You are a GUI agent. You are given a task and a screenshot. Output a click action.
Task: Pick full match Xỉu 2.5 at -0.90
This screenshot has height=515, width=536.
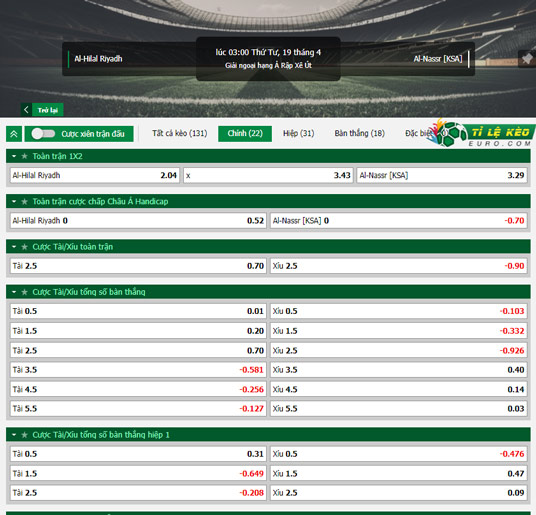tap(398, 266)
